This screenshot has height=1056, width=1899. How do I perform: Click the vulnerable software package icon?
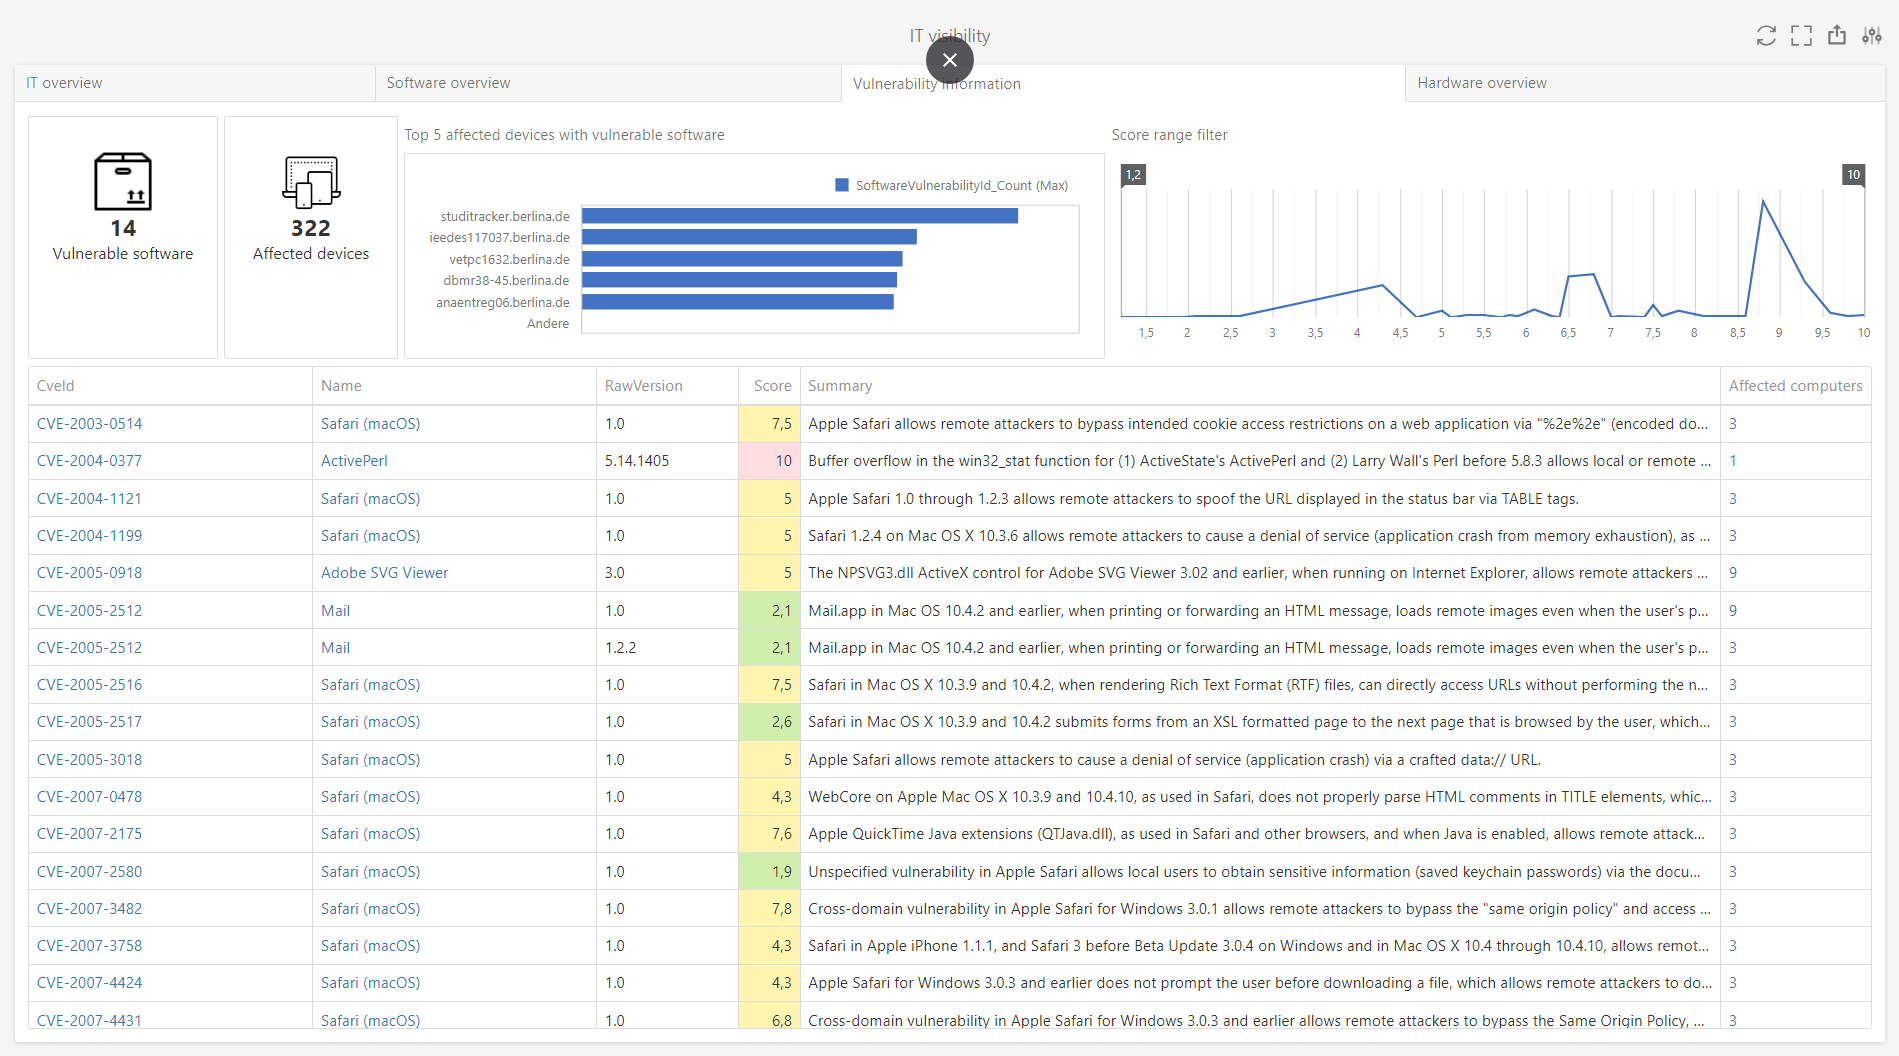point(122,183)
